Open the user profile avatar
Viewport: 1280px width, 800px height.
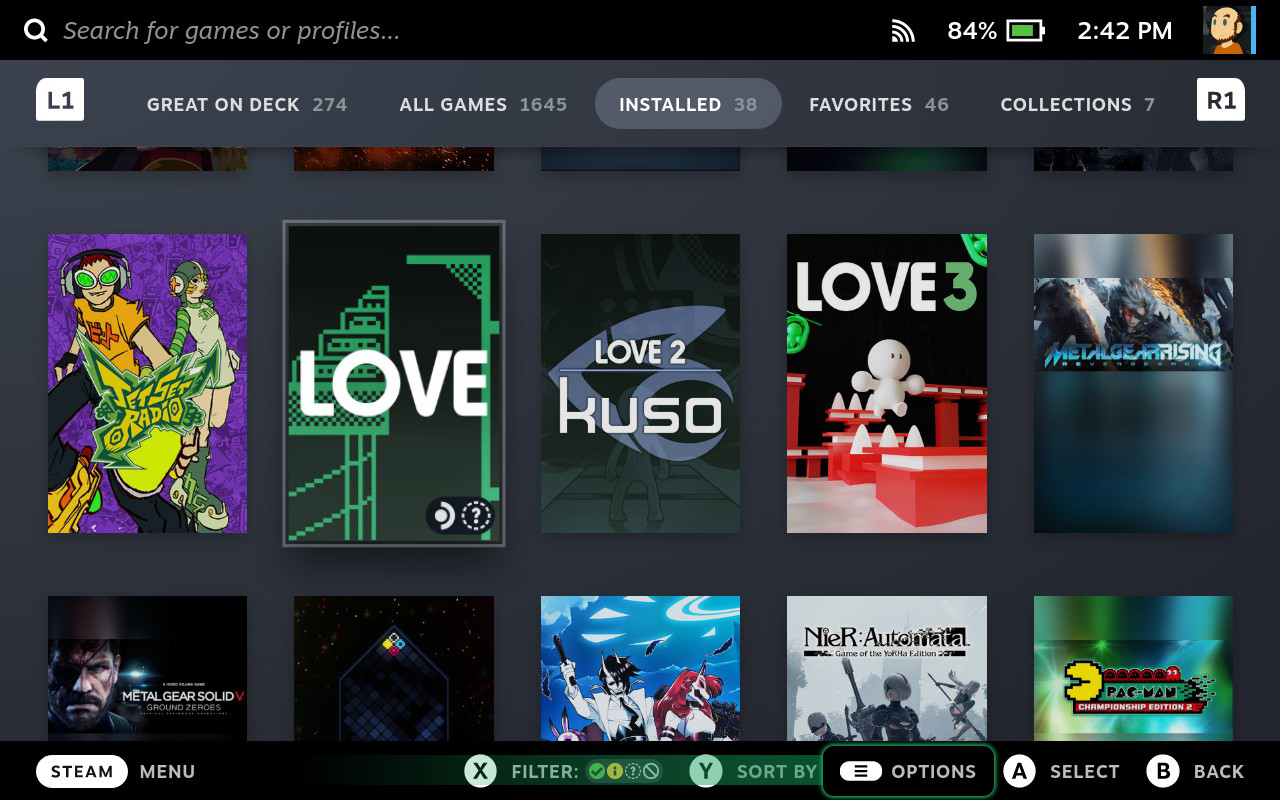click(1227, 30)
